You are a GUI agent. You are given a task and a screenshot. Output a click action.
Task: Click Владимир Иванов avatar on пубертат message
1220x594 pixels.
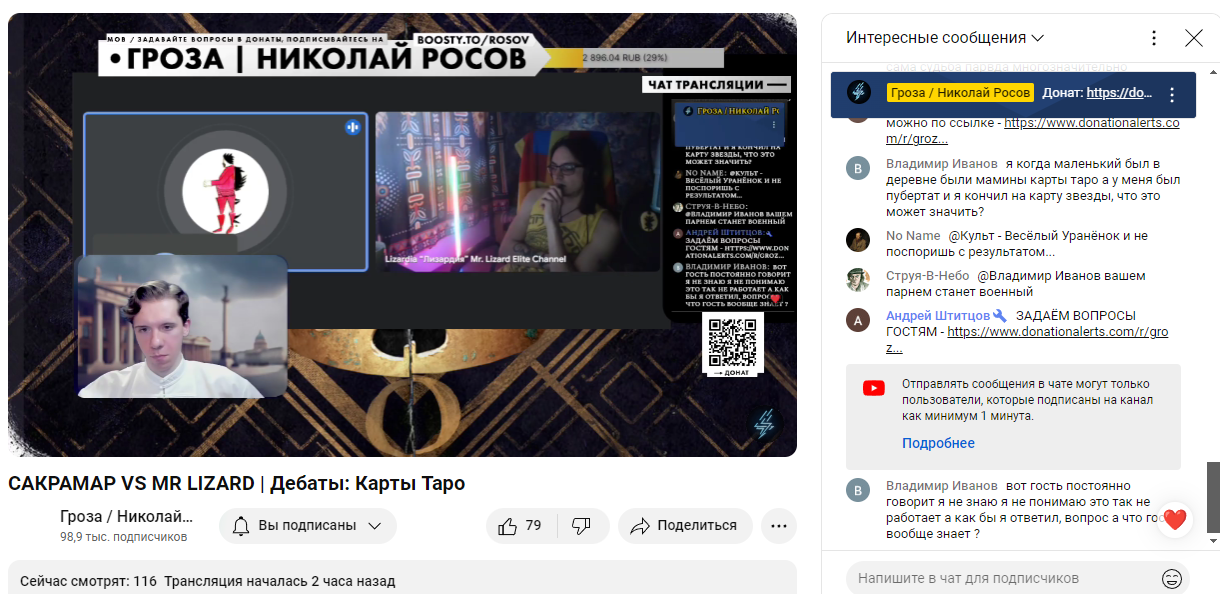coord(858,167)
